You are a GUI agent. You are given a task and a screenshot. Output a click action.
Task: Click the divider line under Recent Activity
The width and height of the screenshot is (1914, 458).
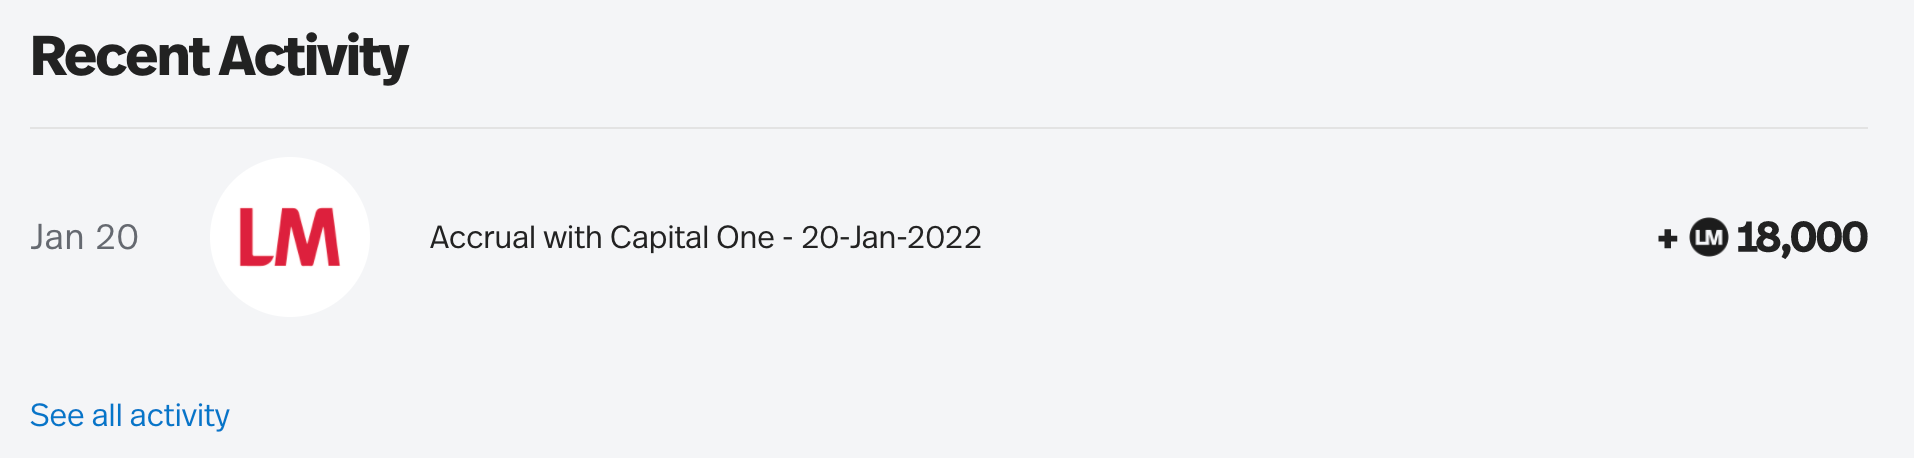(x=948, y=128)
